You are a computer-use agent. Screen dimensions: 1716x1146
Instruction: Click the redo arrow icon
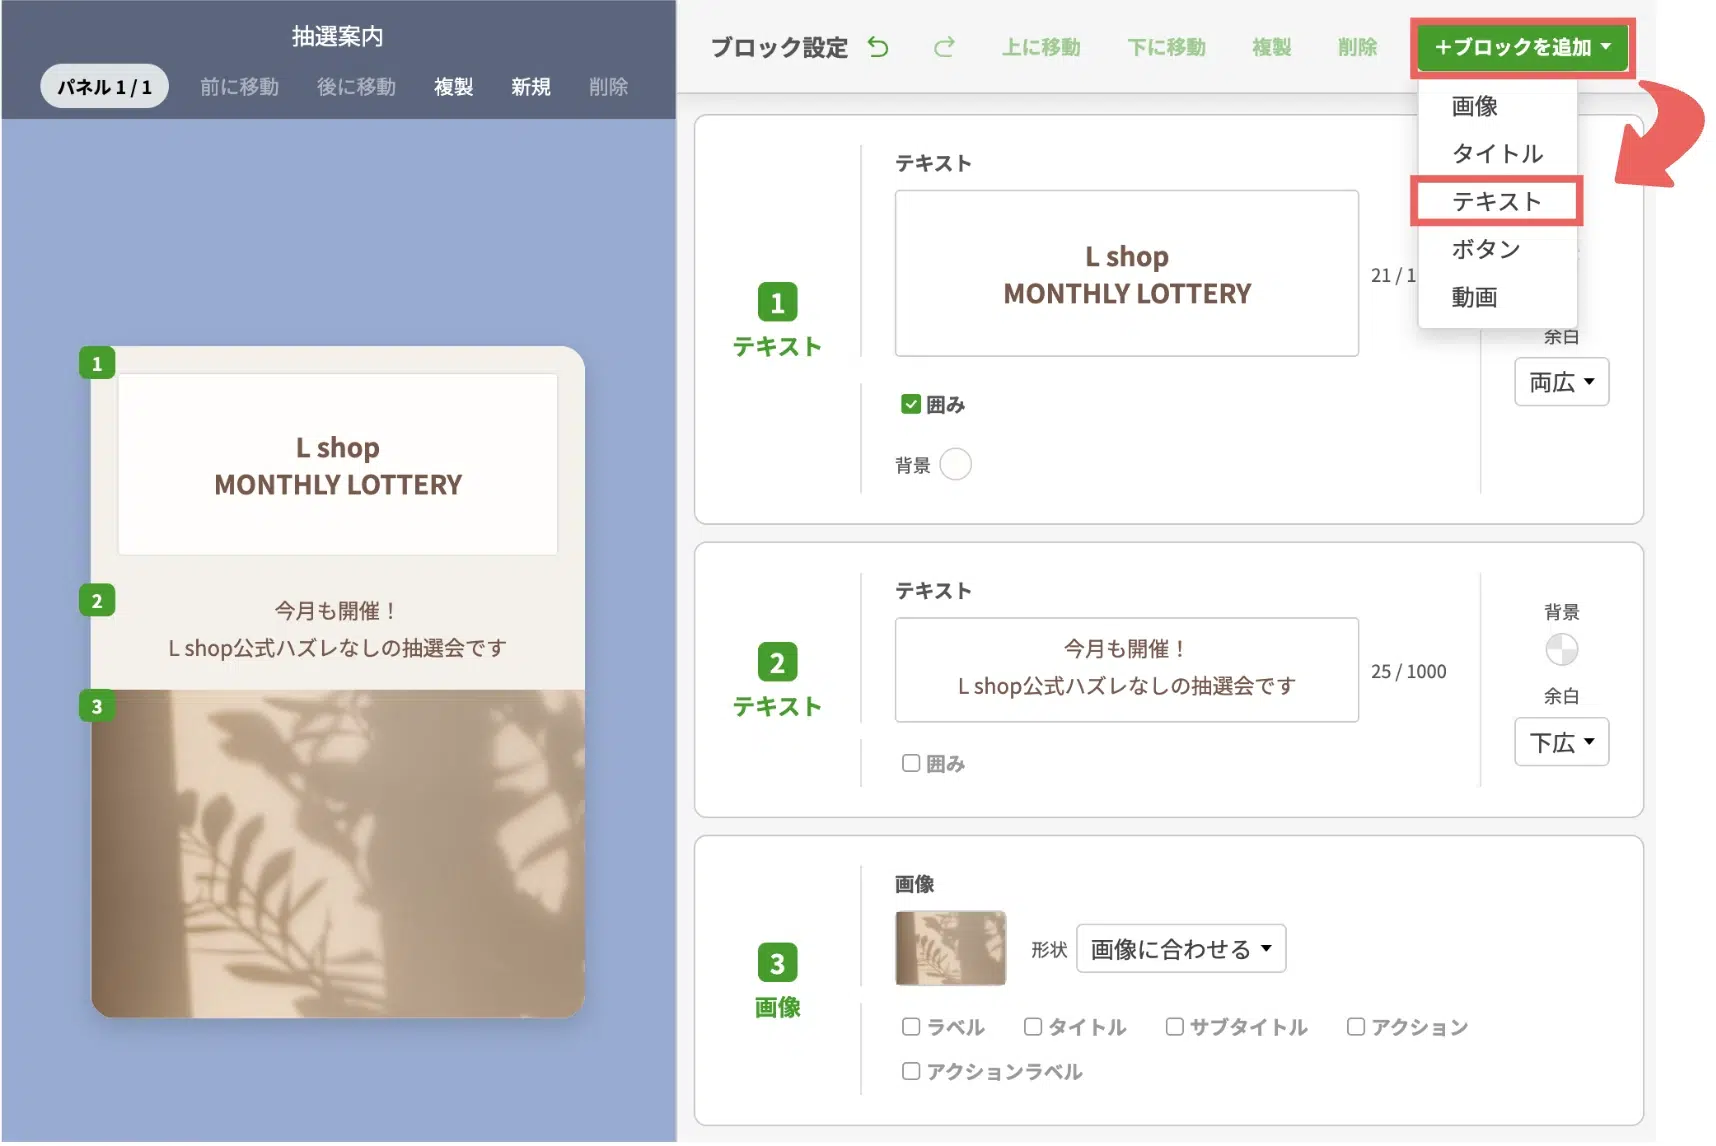coord(944,47)
